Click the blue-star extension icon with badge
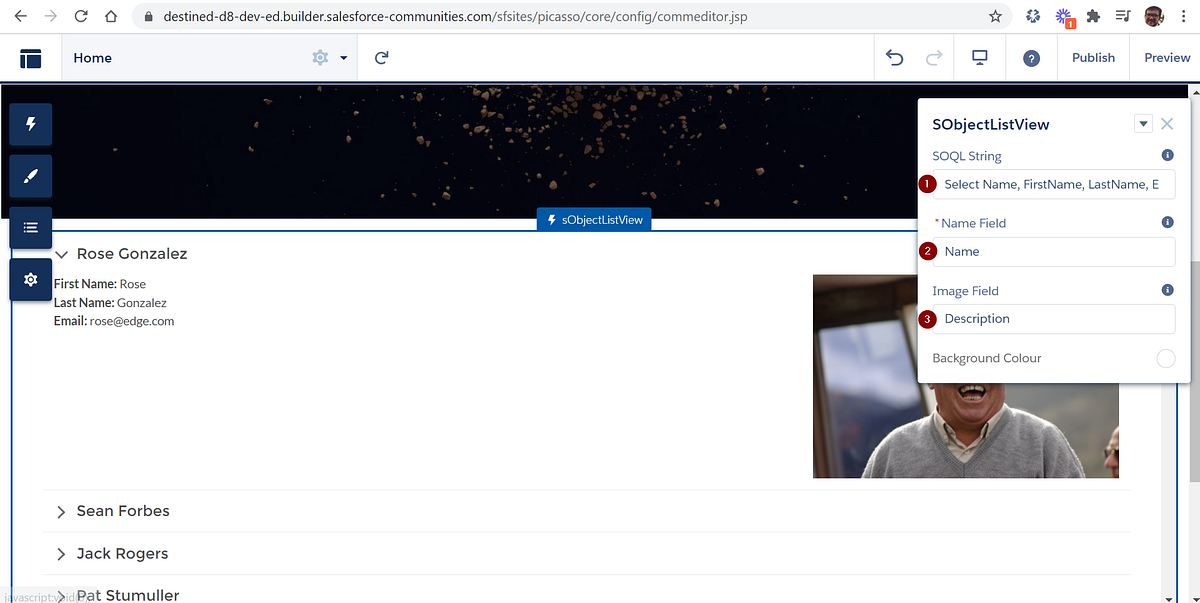Viewport: 1200px width, 603px height. pos(1064,17)
